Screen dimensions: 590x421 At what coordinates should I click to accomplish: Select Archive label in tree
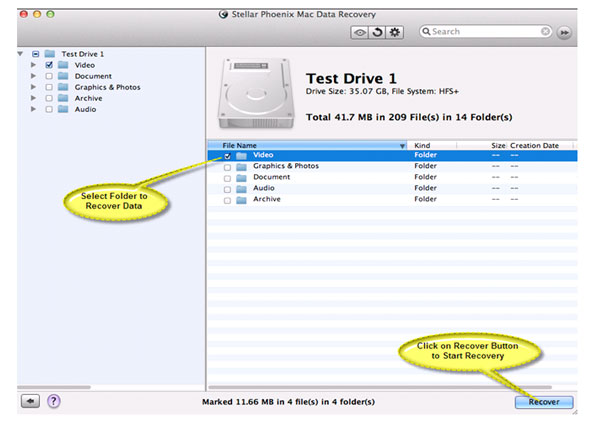[x=88, y=98]
